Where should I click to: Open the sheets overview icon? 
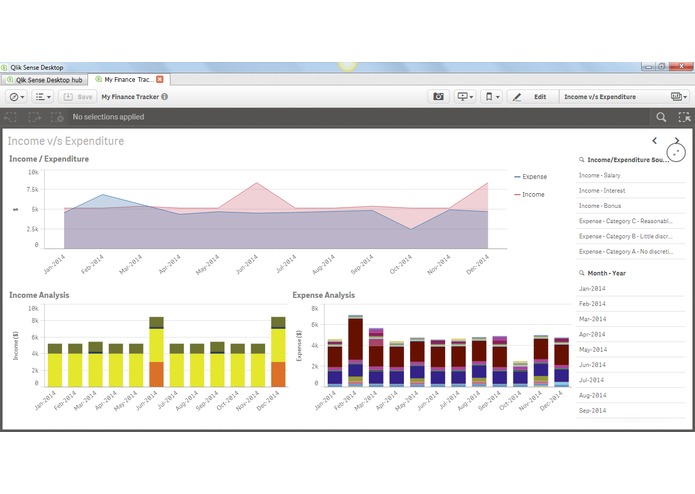678,97
